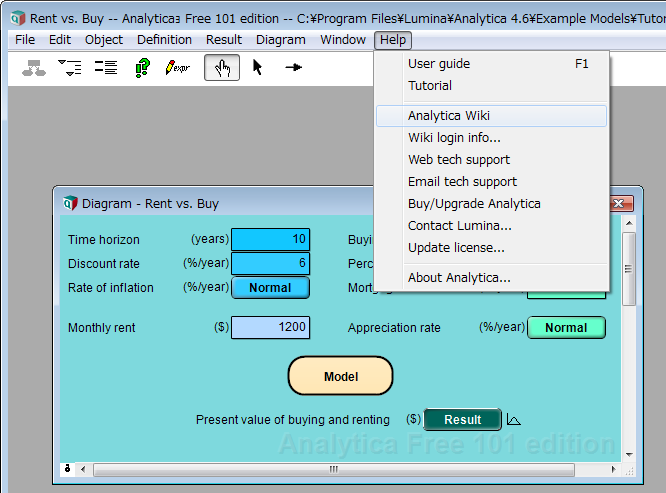The image size is (666, 493).
Task: Click the Diagram window's cube icon
Action: [x=70, y=203]
